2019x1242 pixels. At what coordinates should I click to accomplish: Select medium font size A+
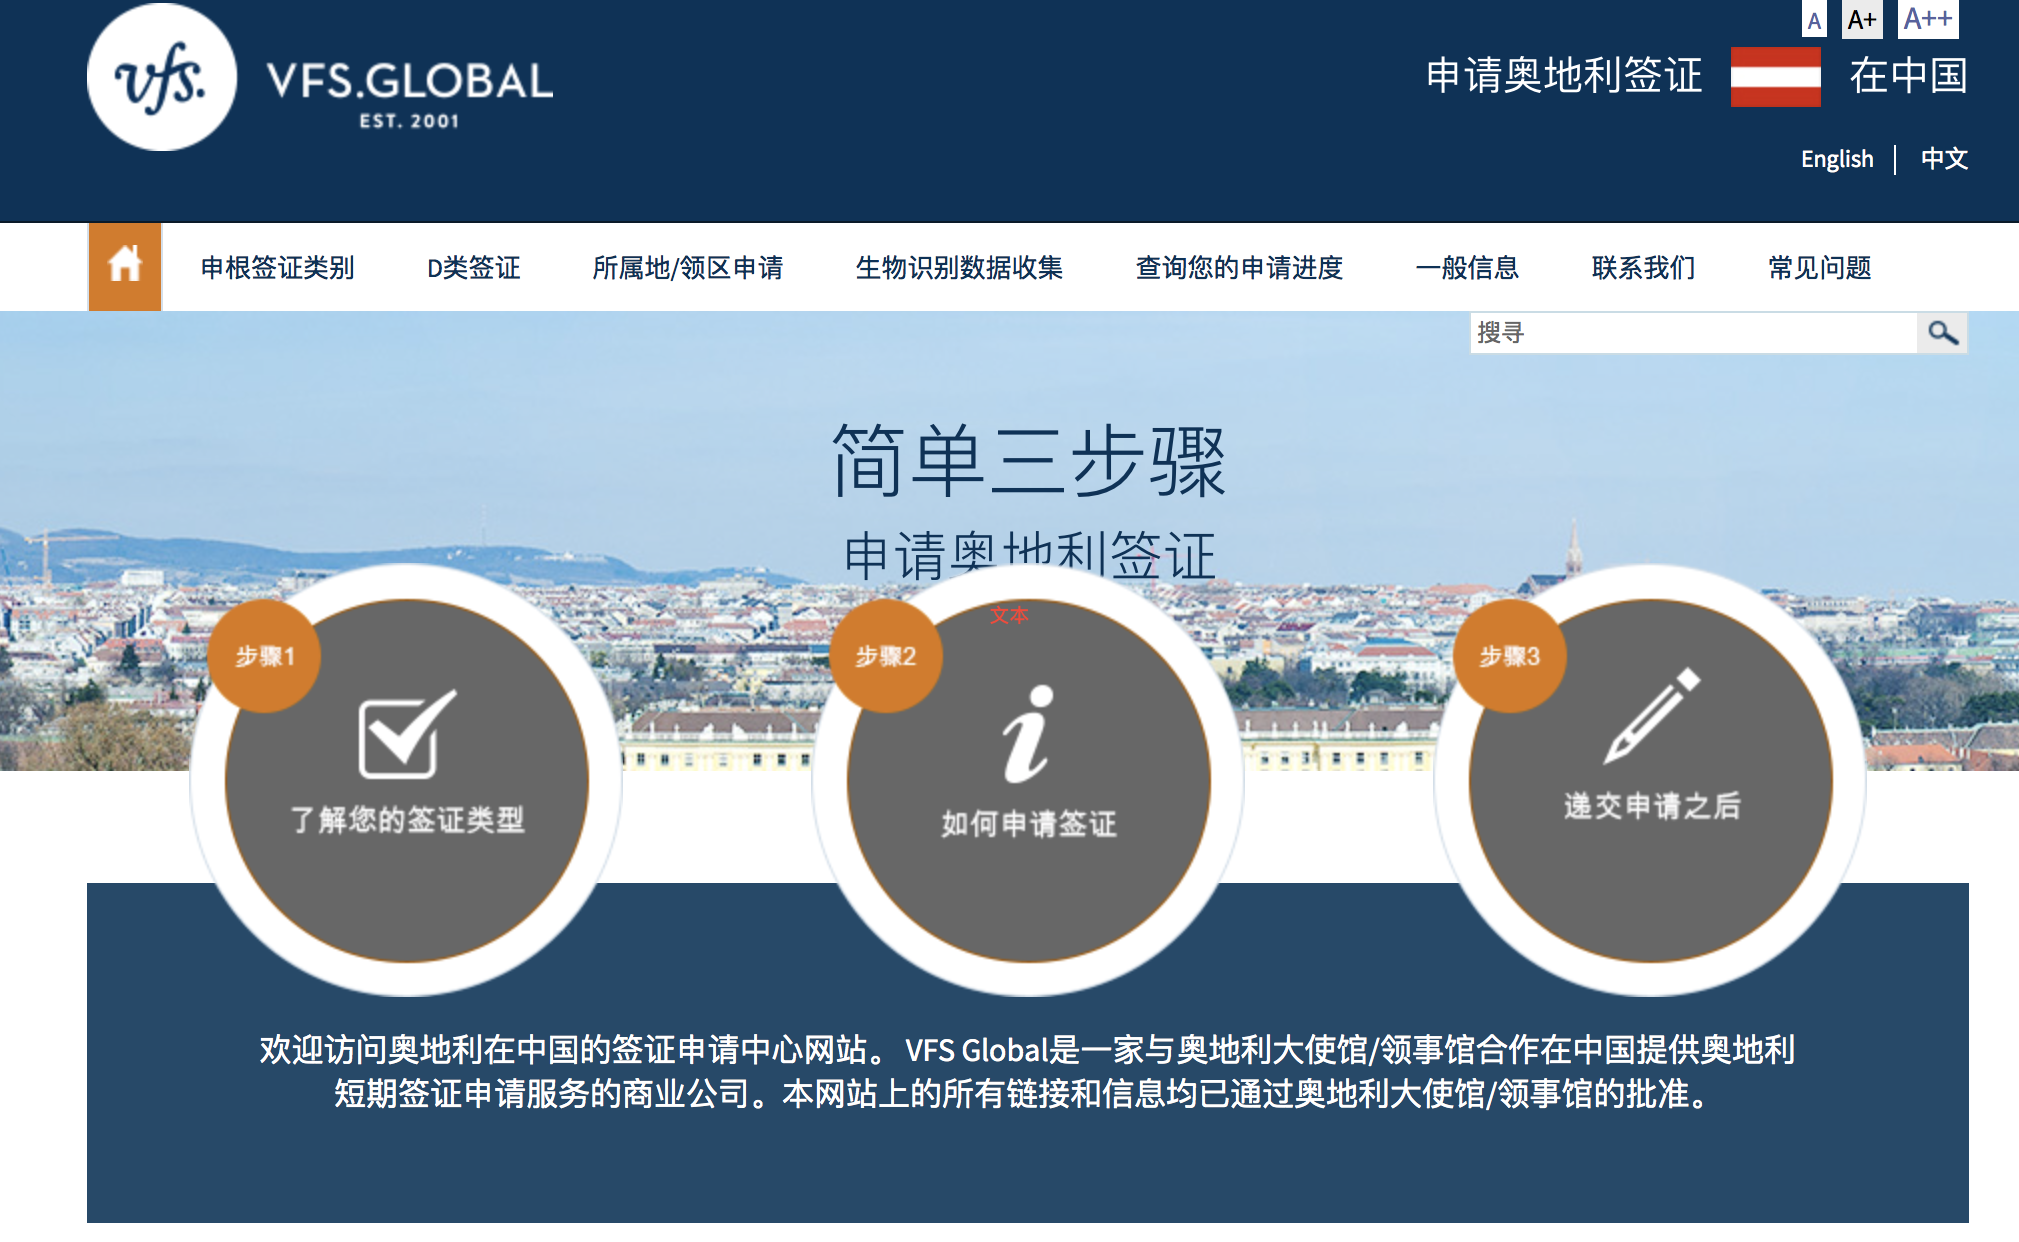click(x=1861, y=20)
